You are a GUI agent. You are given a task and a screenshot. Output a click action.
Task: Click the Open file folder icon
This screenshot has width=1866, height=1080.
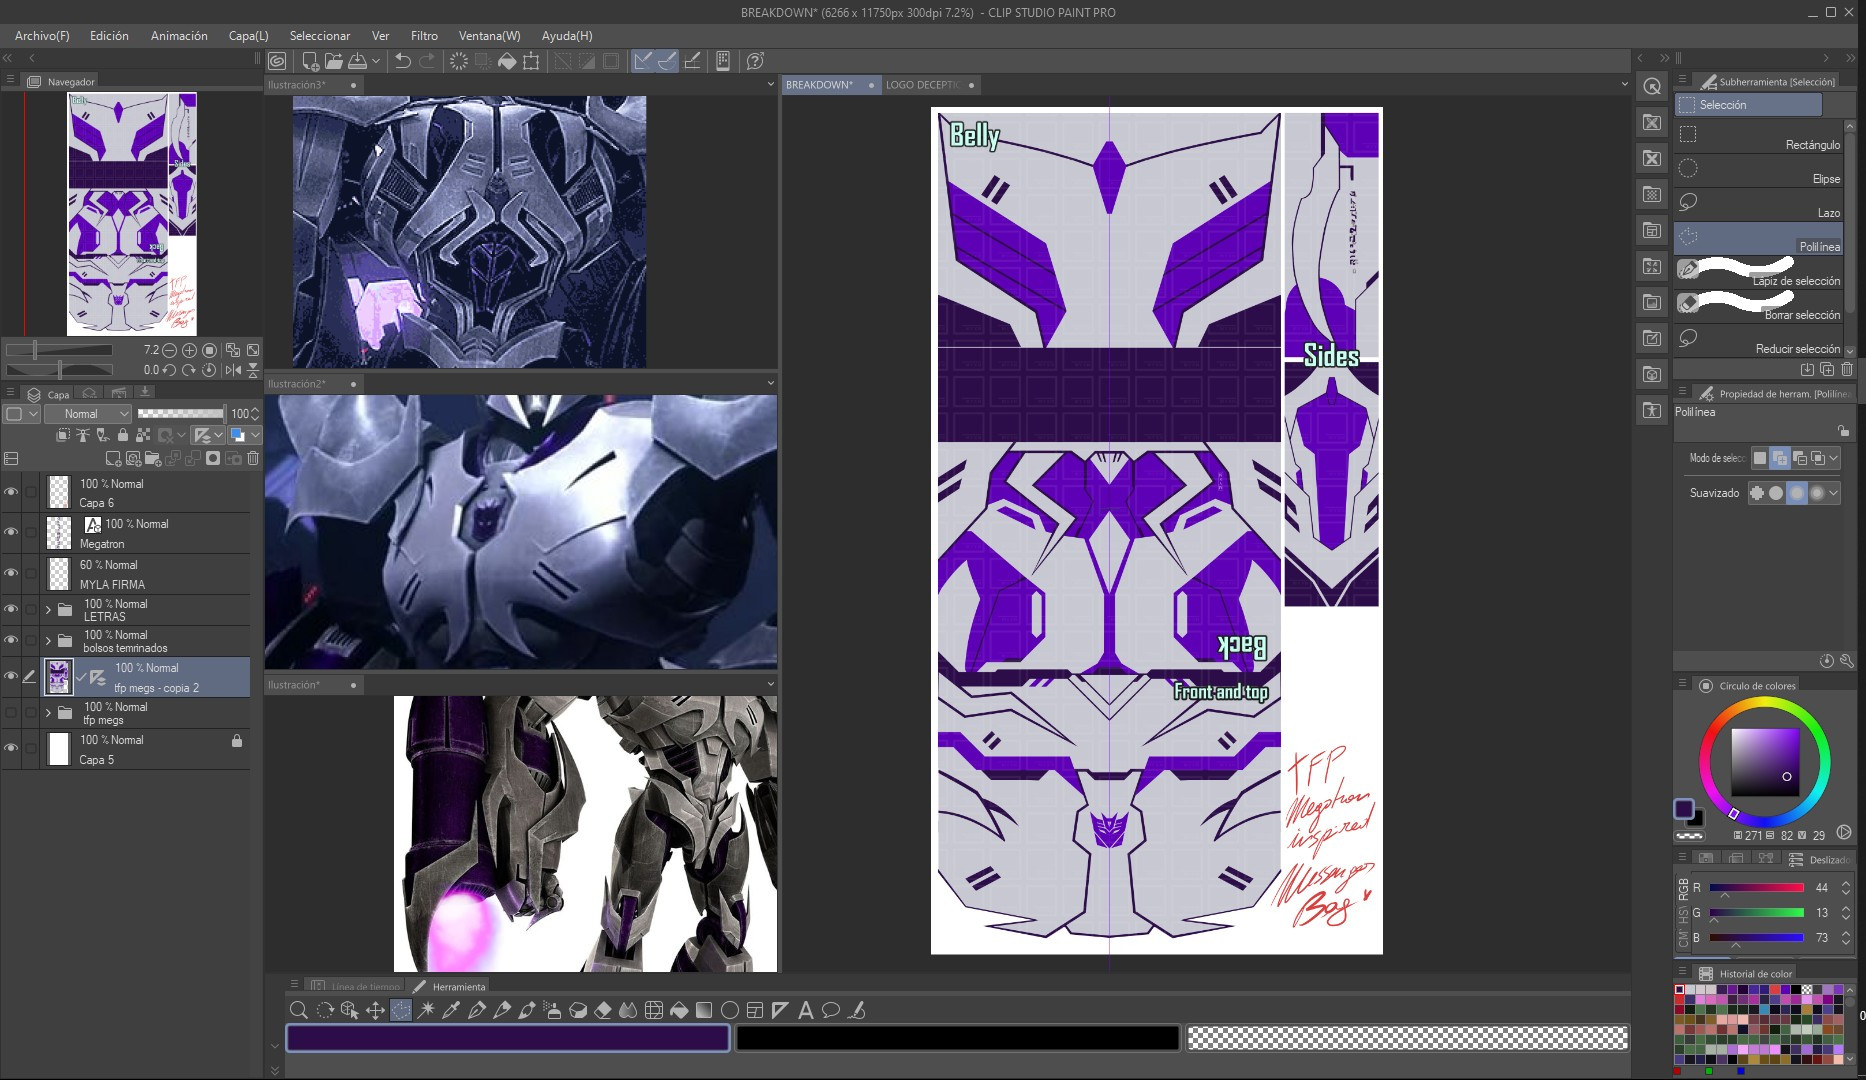[x=334, y=61]
